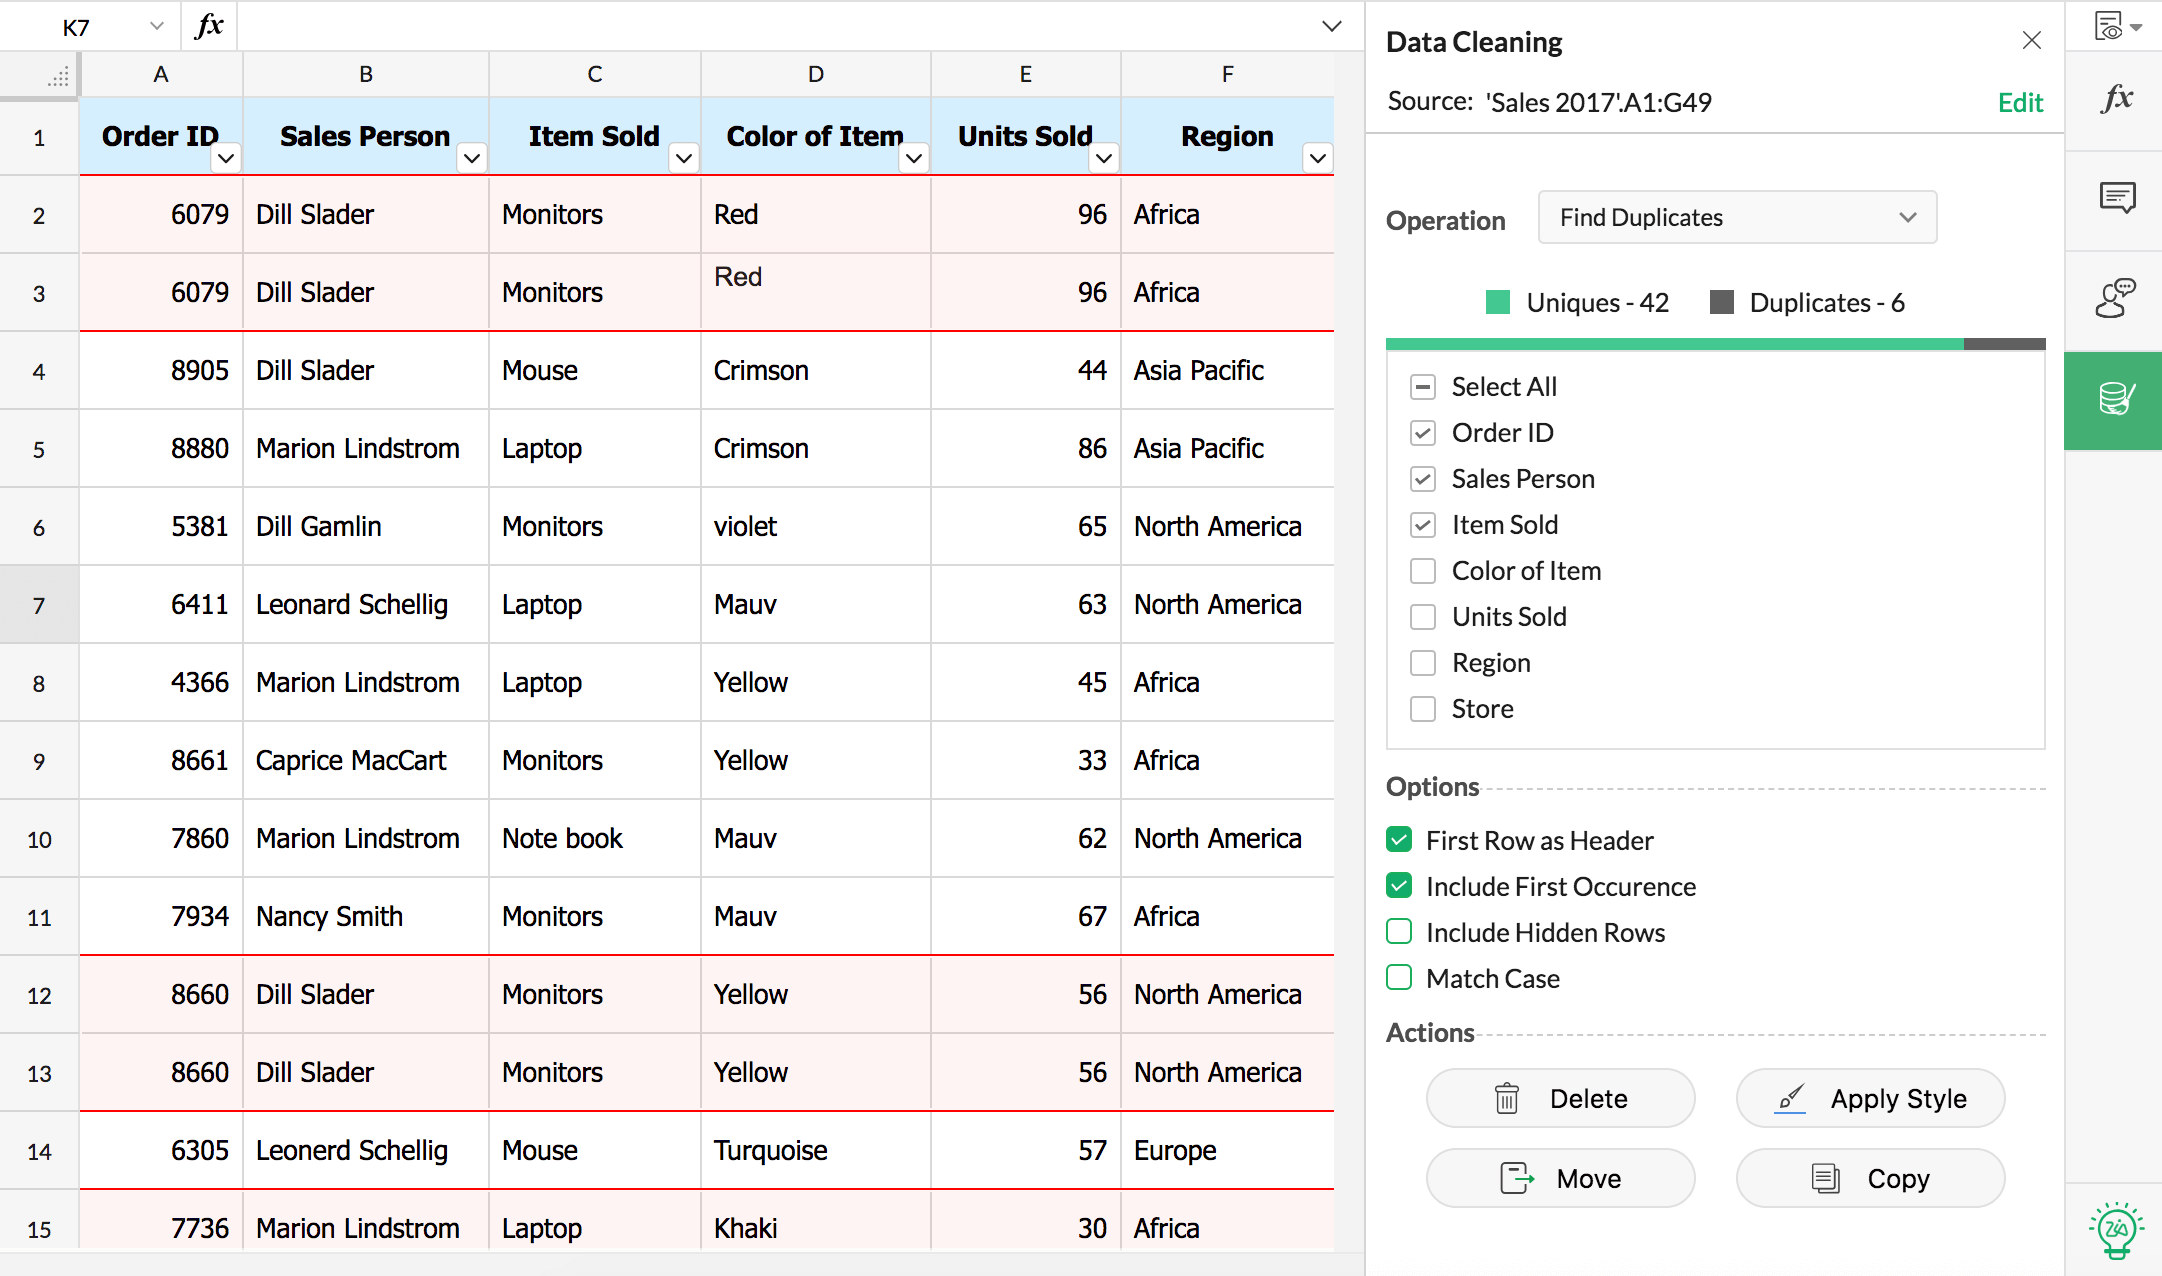
Task: Select the cell containing Order ID 8905
Action: [x=160, y=370]
